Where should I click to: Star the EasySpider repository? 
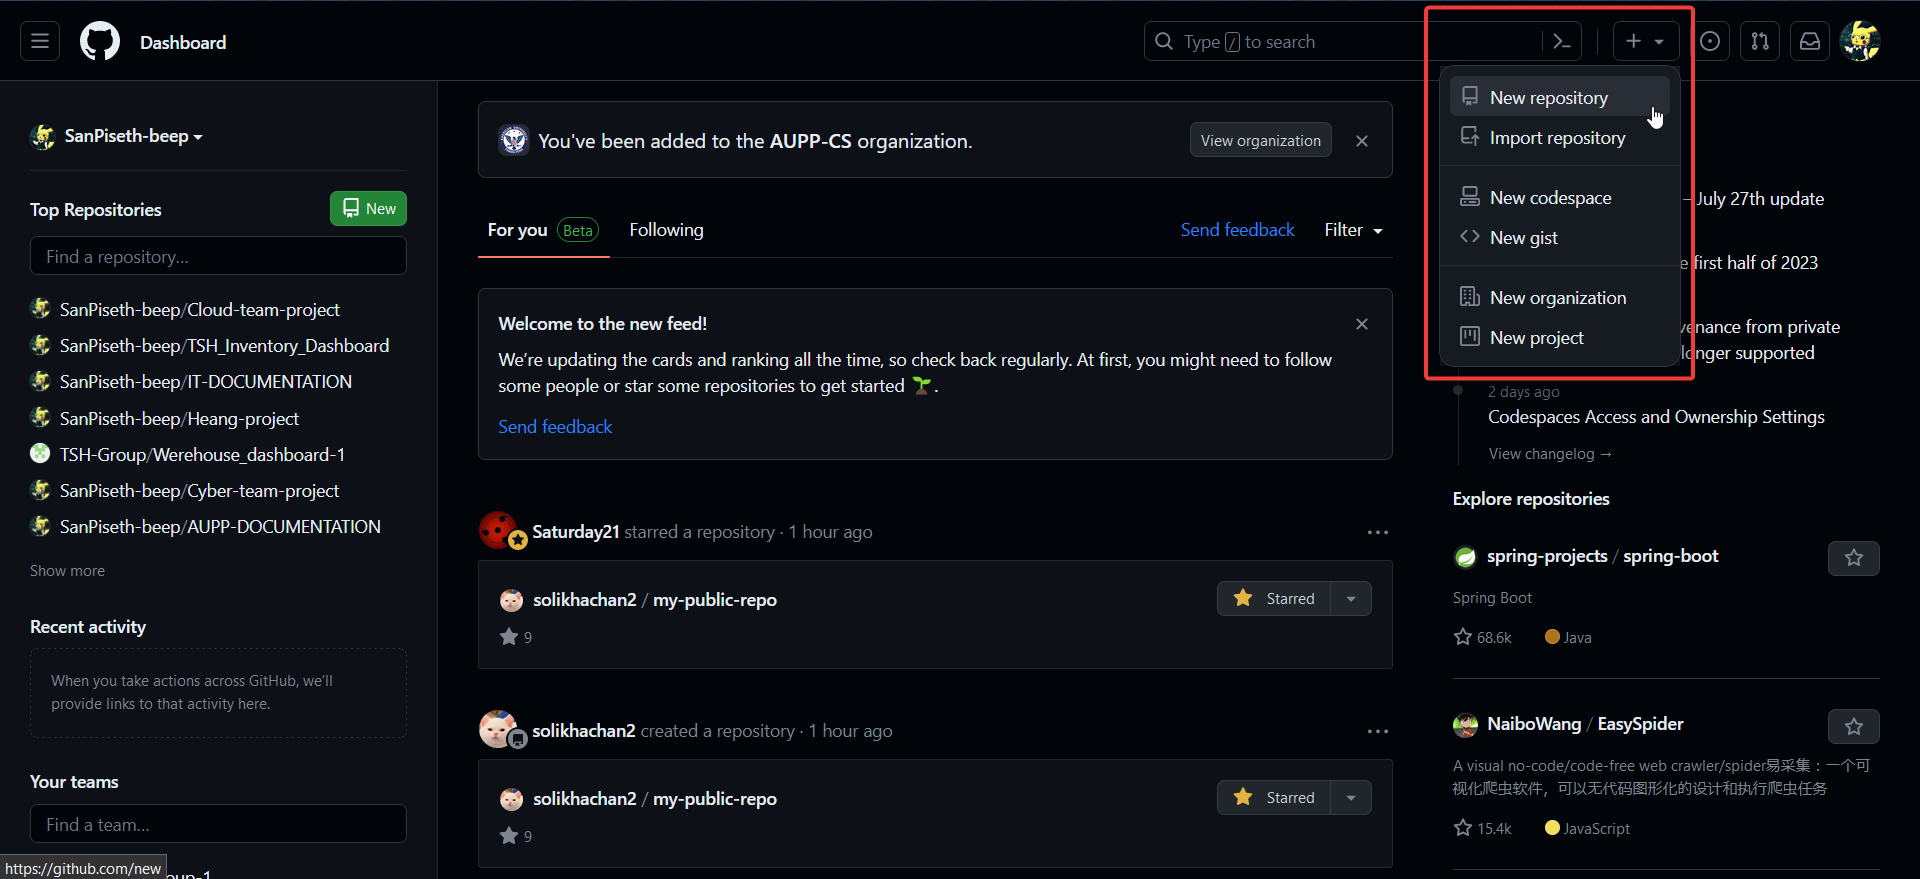(x=1854, y=726)
